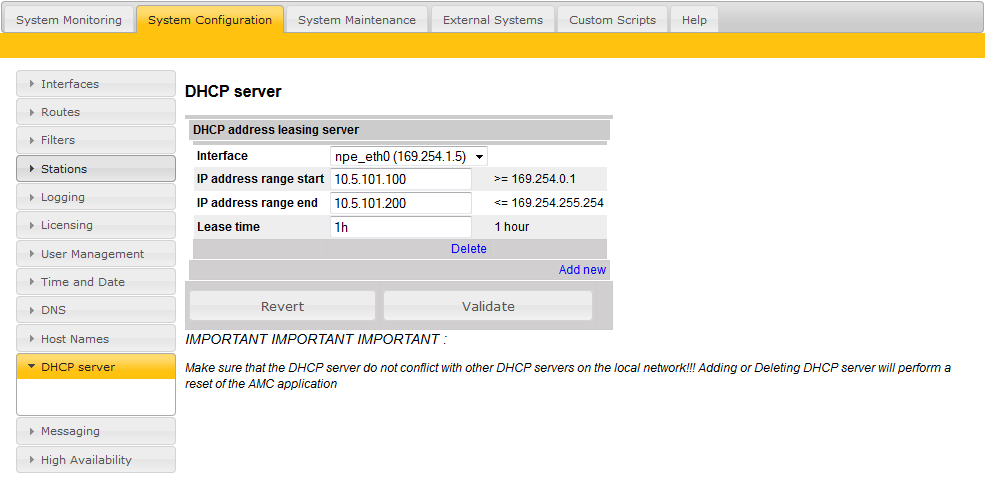Open the External Systems tab
Screen dimensions: 985x477
pyautogui.click(x=492, y=20)
